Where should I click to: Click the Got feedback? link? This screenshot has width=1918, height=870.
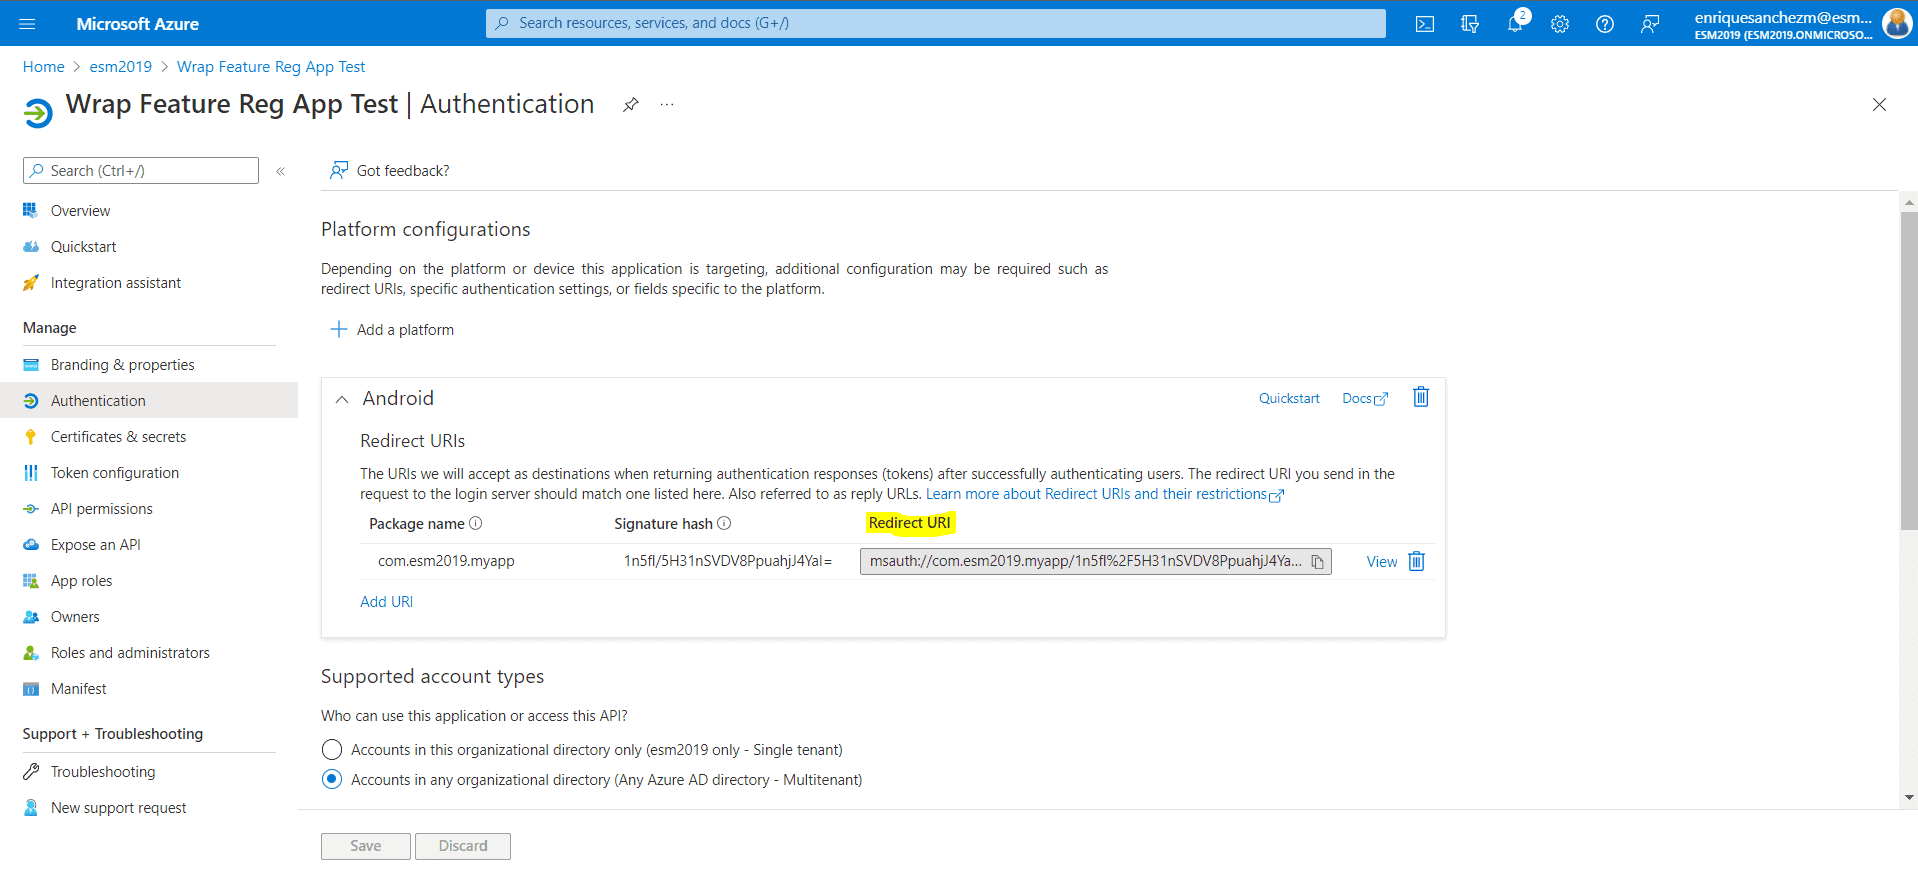pyautogui.click(x=403, y=171)
